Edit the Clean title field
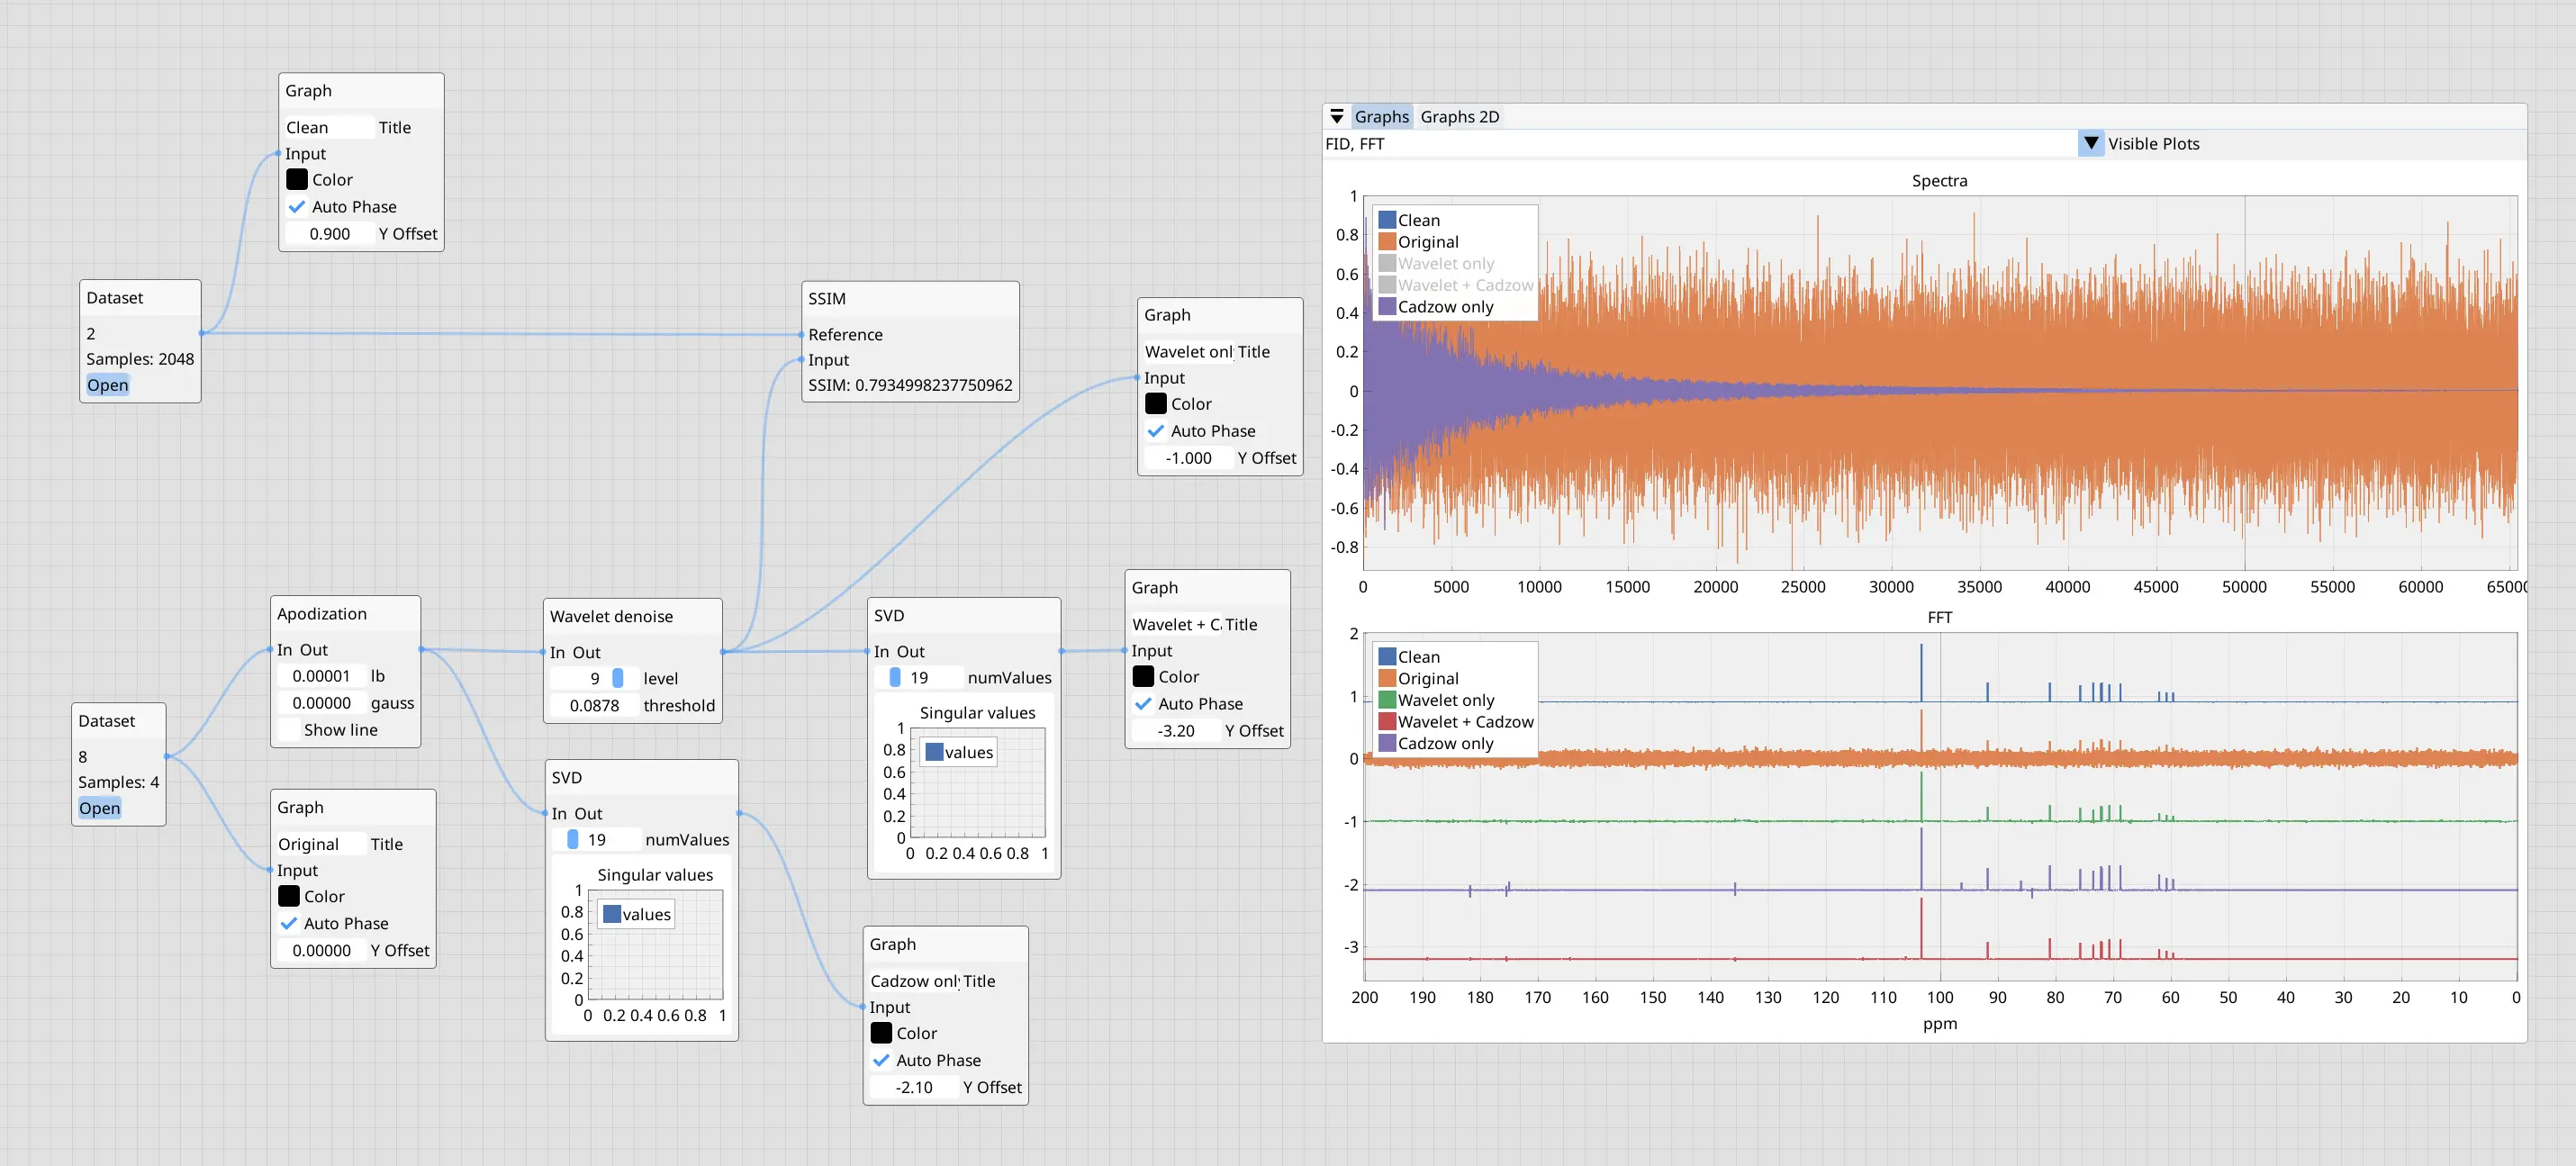This screenshot has width=2576, height=1166. tap(329, 128)
